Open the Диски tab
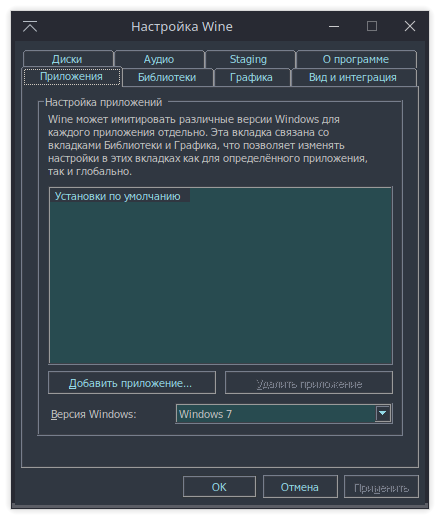 (68, 59)
